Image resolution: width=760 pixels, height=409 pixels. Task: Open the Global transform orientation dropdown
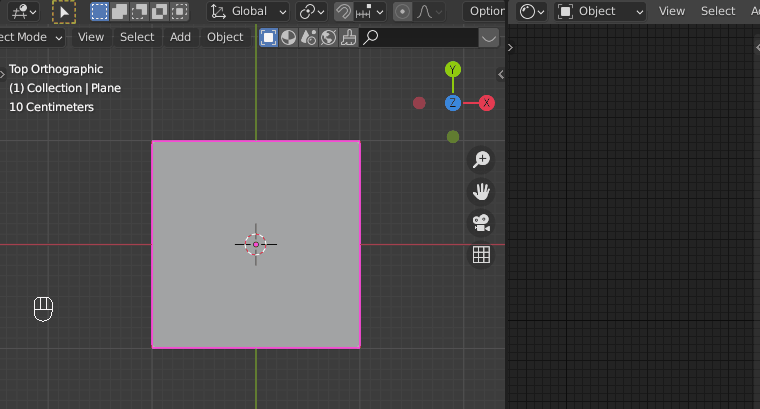tap(248, 12)
